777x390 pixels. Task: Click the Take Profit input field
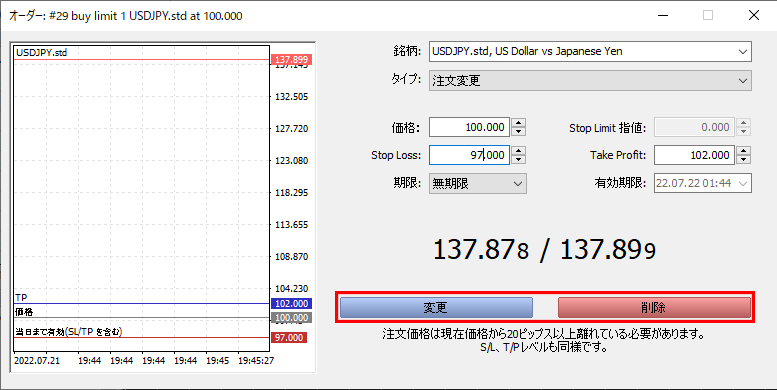point(694,155)
